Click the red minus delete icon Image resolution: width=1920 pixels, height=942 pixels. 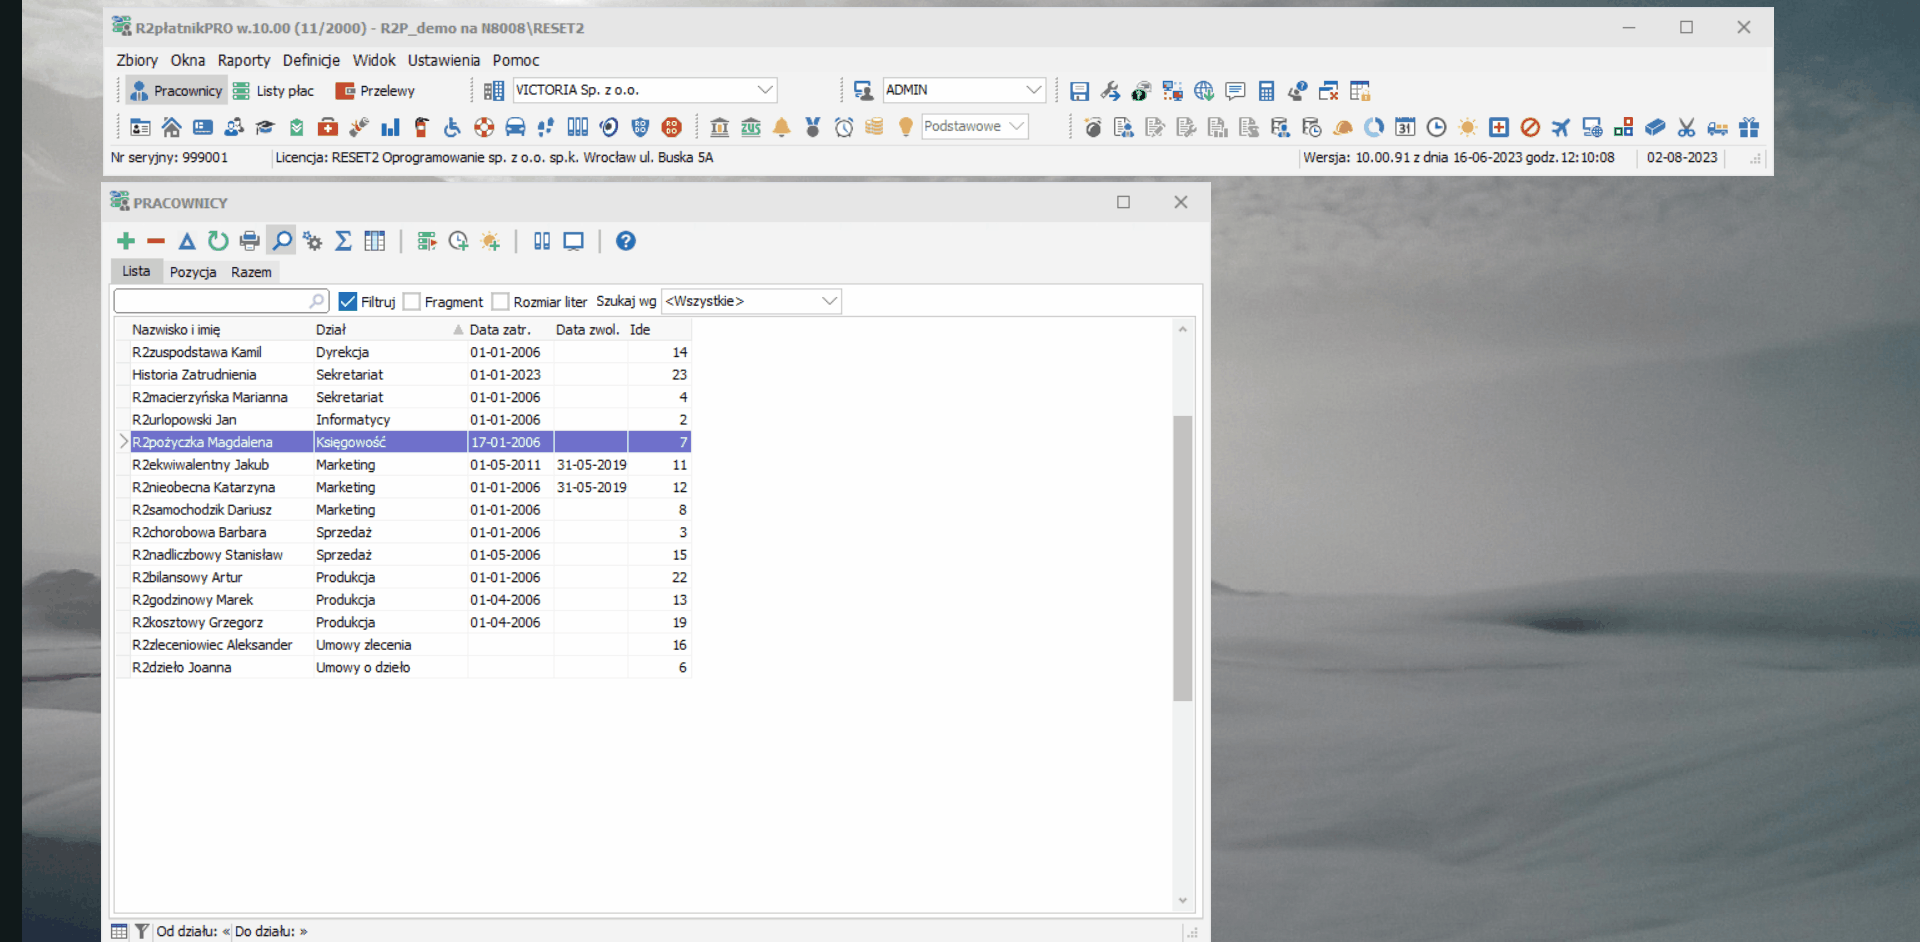(x=156, y=241)
